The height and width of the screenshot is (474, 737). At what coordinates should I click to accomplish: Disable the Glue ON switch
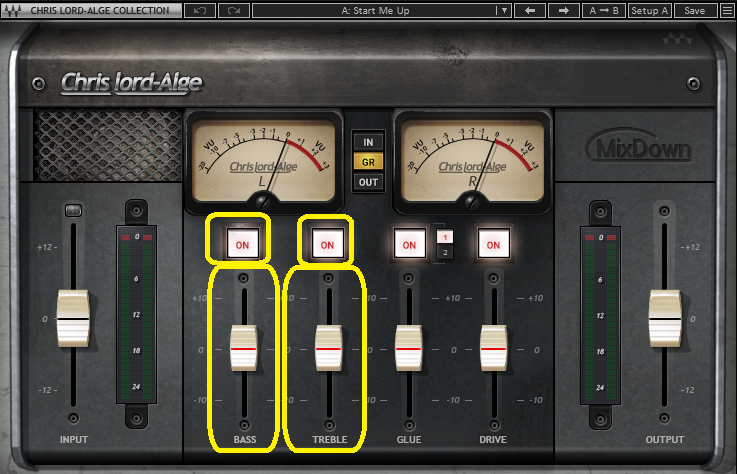pyautogui.click(x=407, y=243)
